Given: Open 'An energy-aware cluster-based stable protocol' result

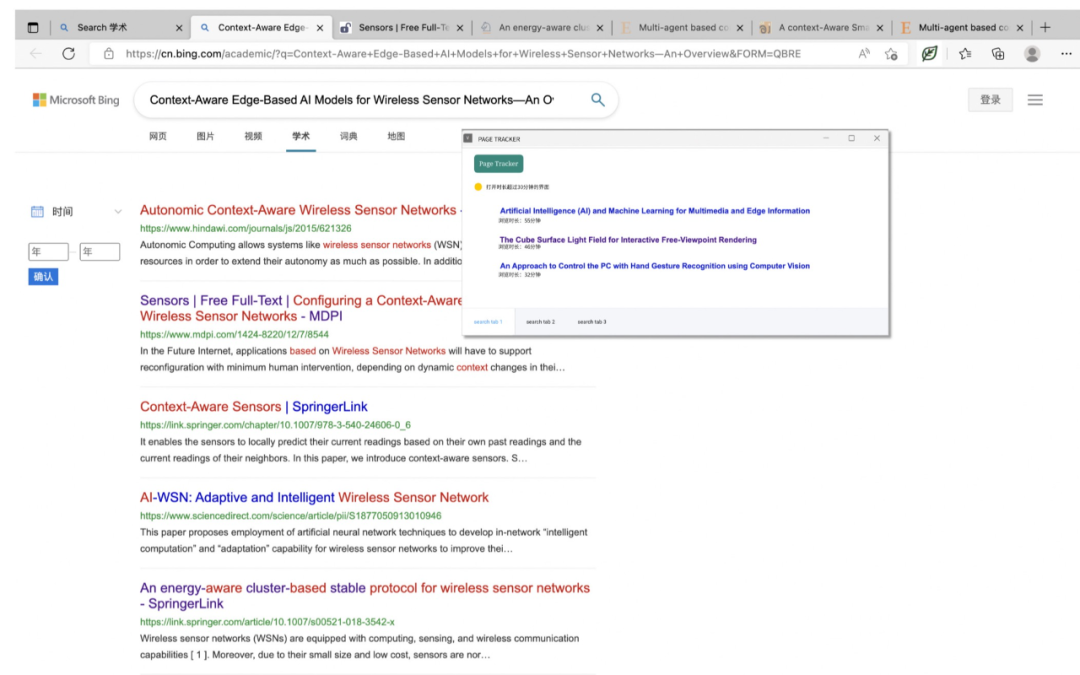Looking at the screenshot, I should pyautogui.click(x=365, y=596).
